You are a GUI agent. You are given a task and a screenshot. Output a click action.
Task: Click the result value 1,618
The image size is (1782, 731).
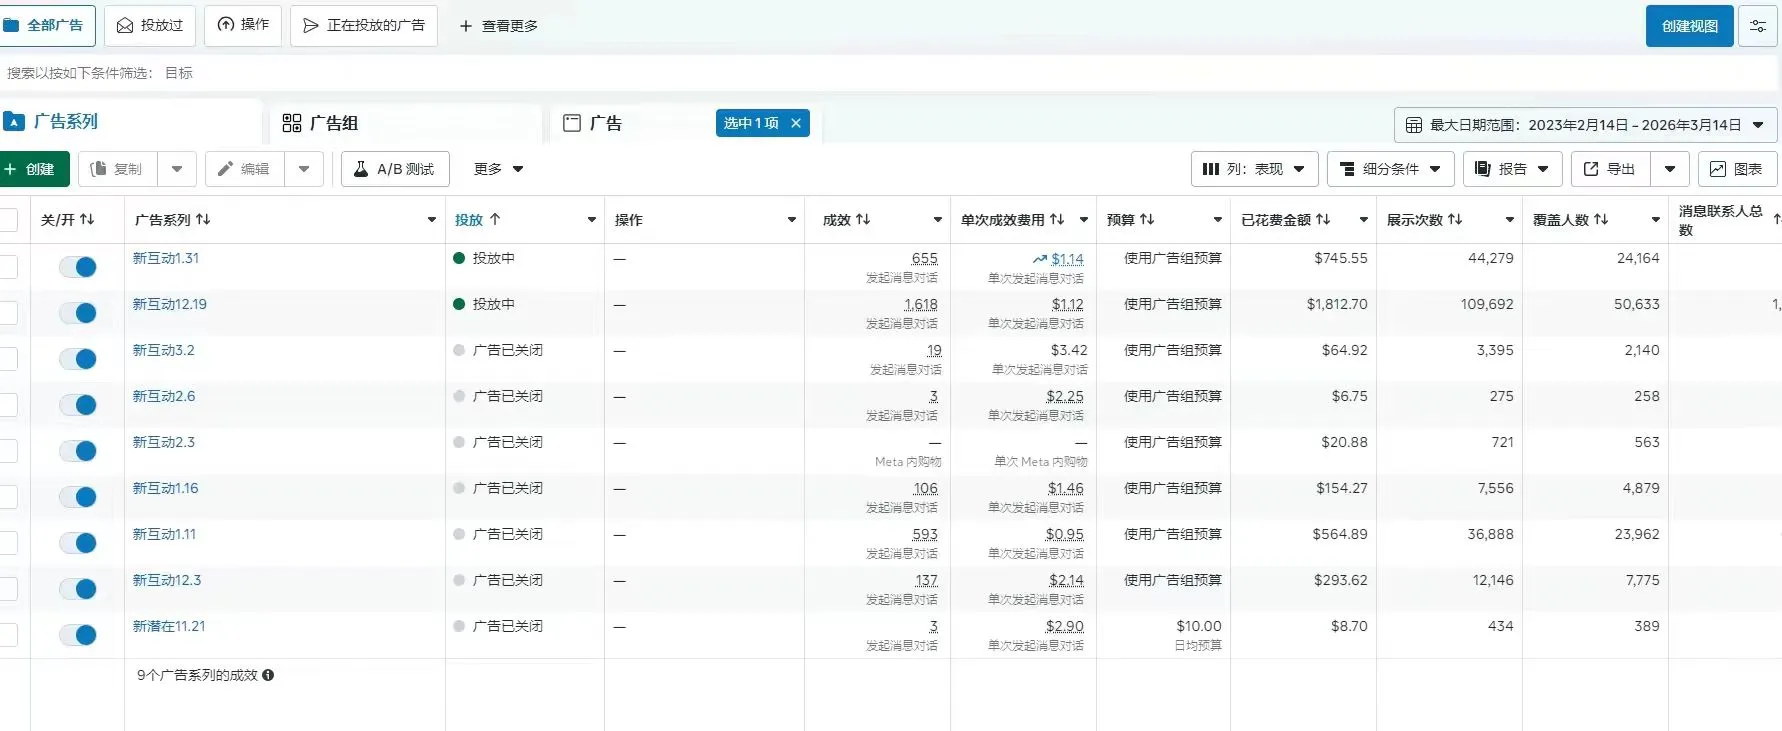tap(921, 305)
